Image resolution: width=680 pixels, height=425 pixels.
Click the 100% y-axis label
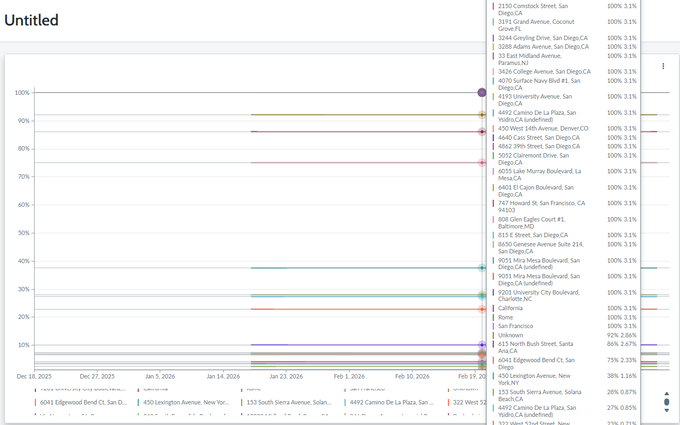point(22,93)
